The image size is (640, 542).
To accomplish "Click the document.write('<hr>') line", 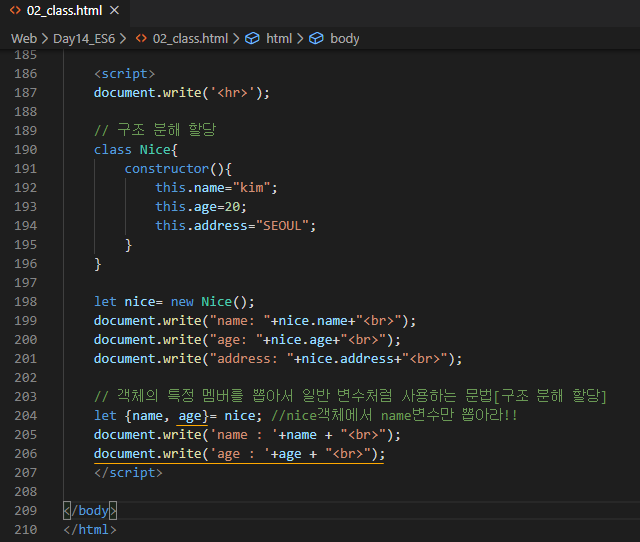I will point(182,93).
